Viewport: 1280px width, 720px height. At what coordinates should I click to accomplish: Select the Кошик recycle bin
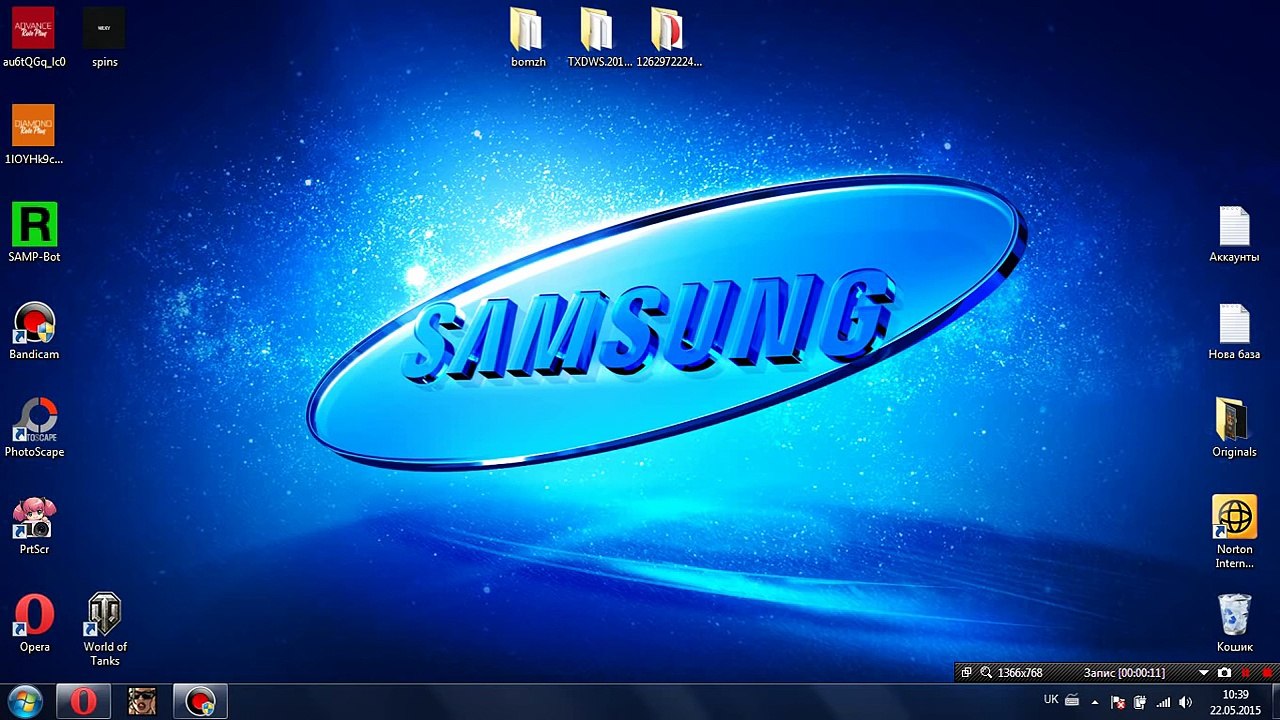point(1234,622)
